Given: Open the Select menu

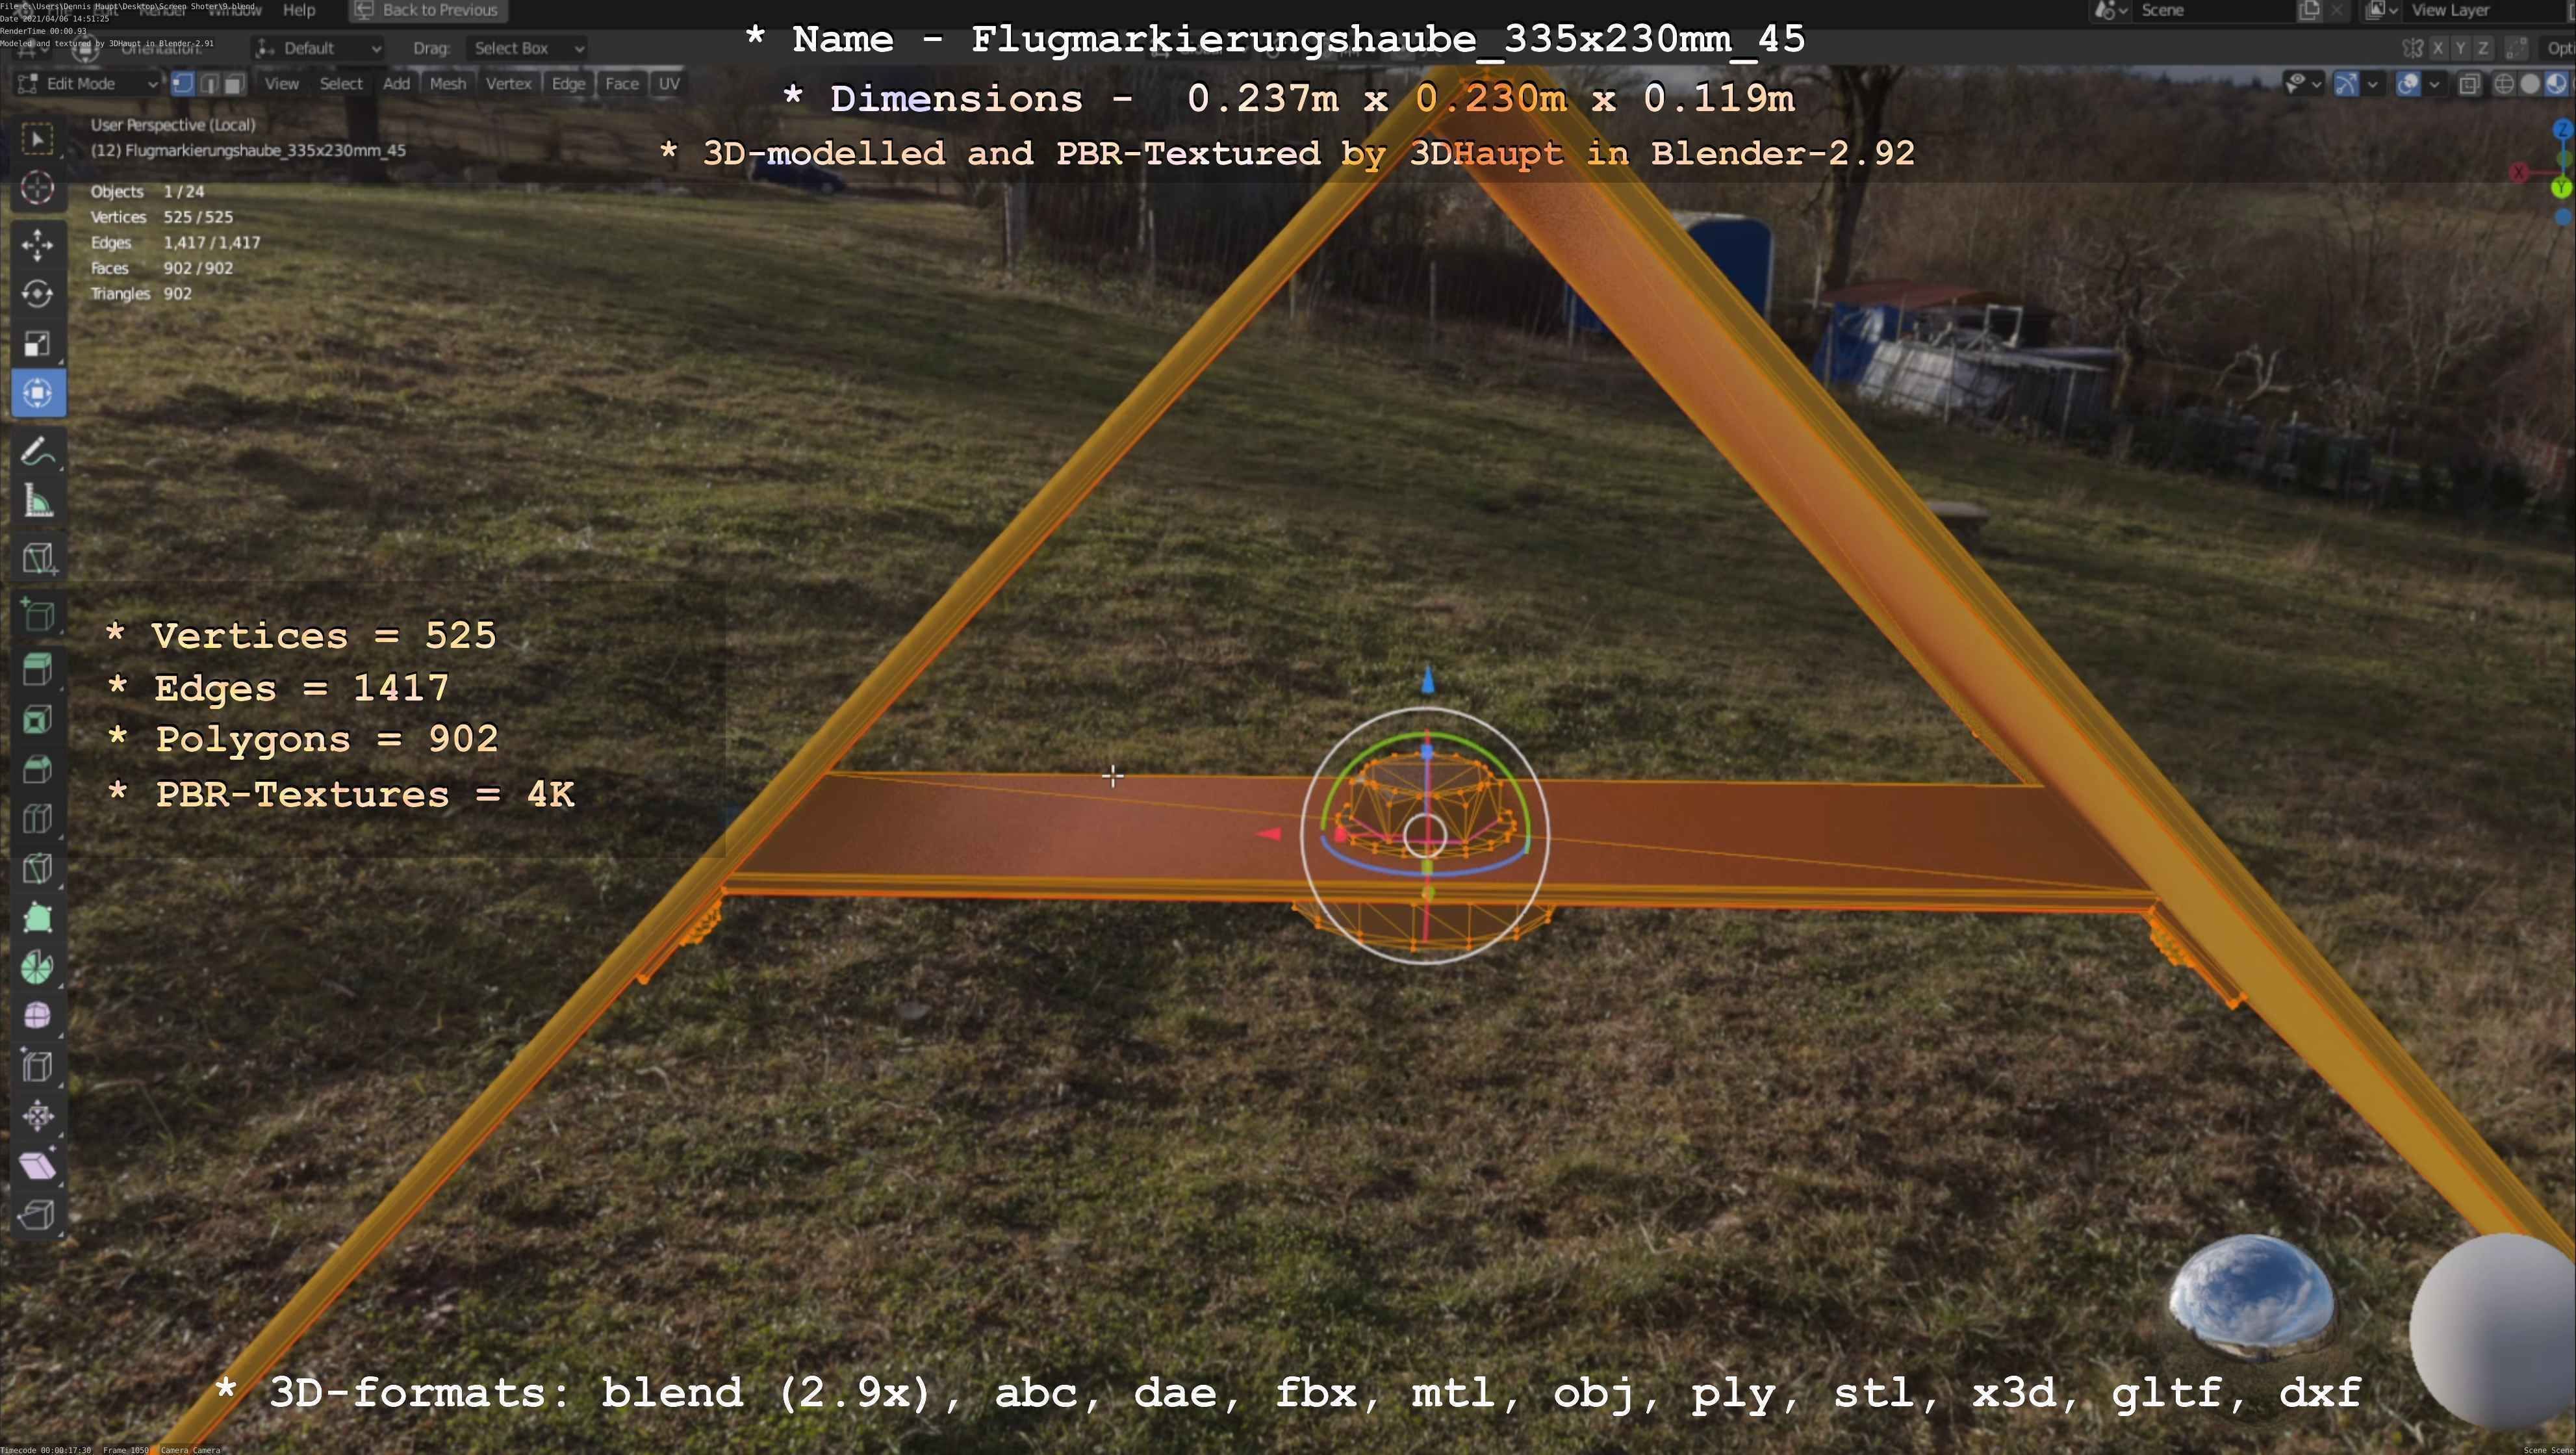Looking at the screenshot, I should click(x=340, y=84).
